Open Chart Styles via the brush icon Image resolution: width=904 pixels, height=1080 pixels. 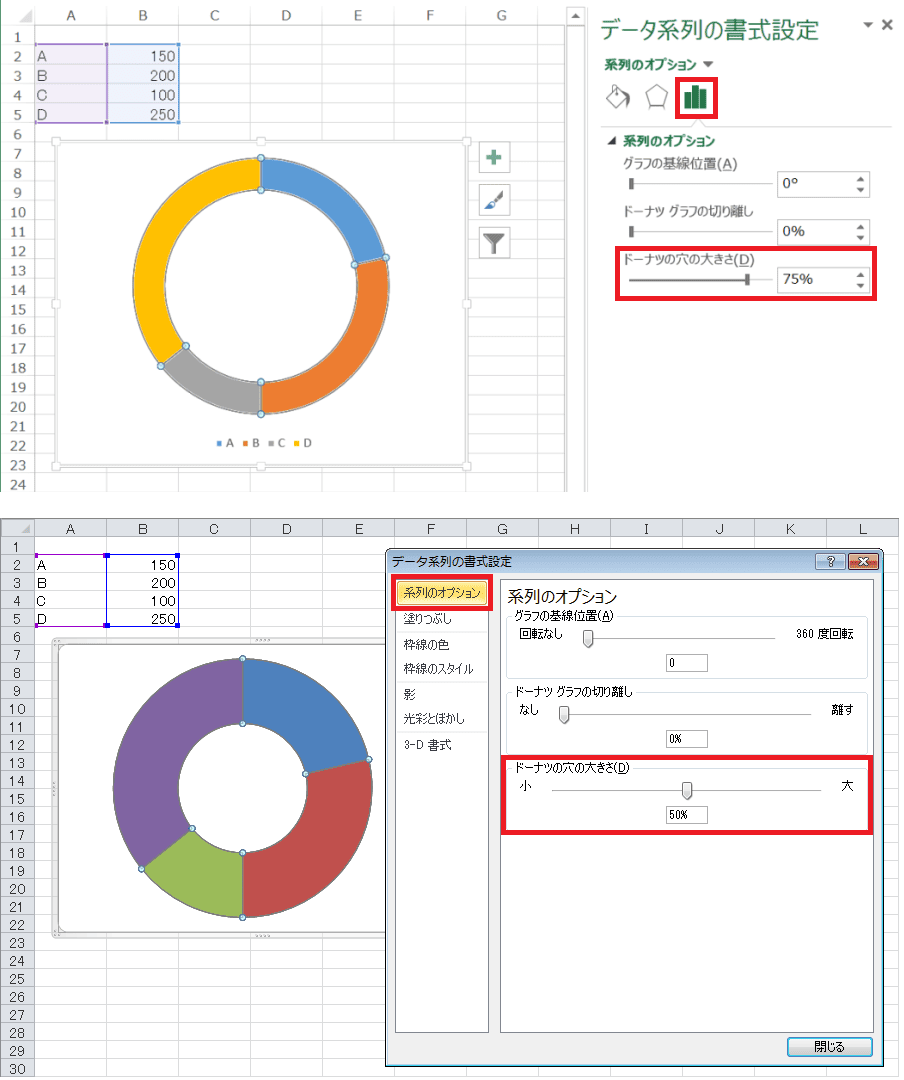(x=494, y=199)
